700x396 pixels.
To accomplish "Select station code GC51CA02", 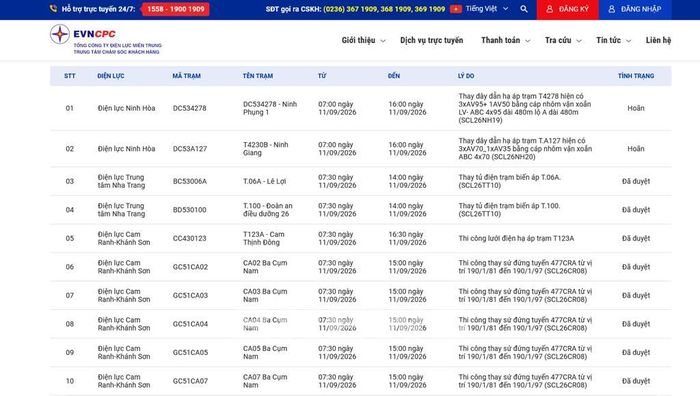I will coord(190,267).
